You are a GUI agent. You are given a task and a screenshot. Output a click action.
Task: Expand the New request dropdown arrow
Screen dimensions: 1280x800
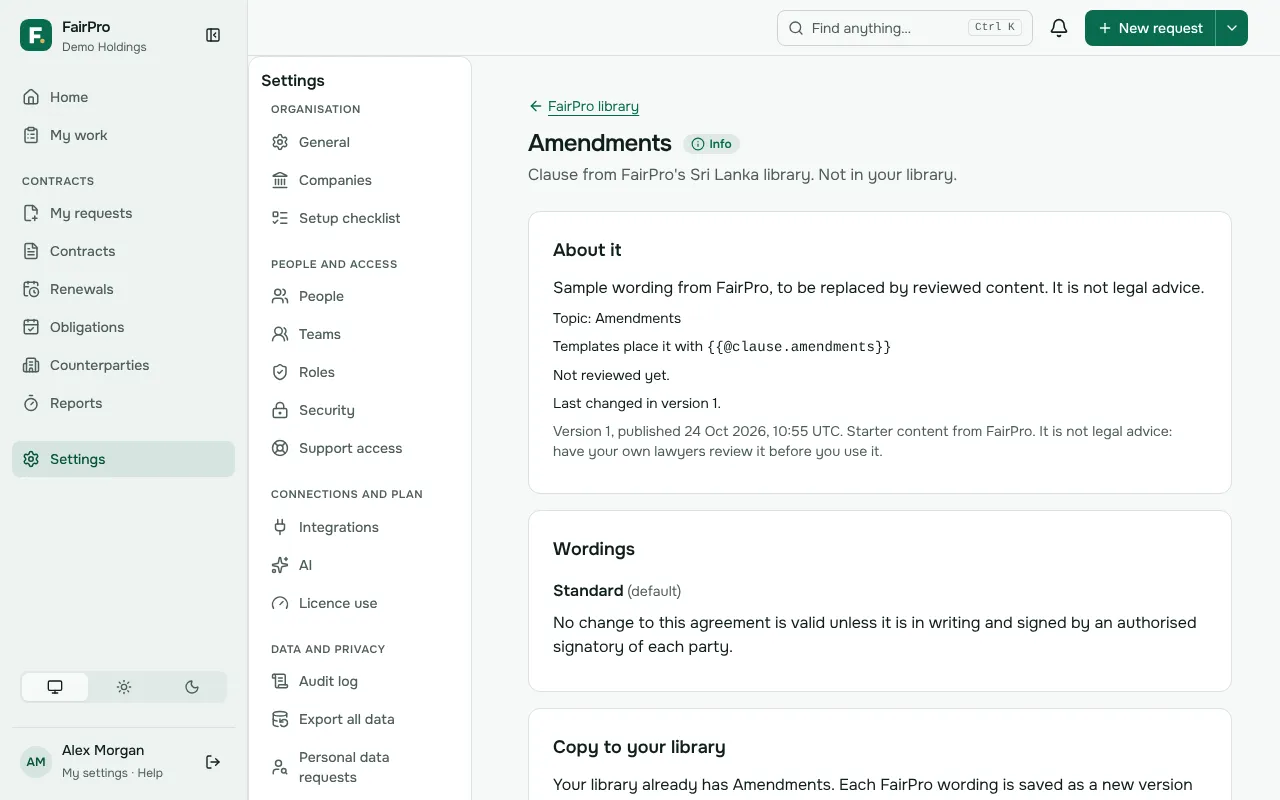pos(1232,28)
